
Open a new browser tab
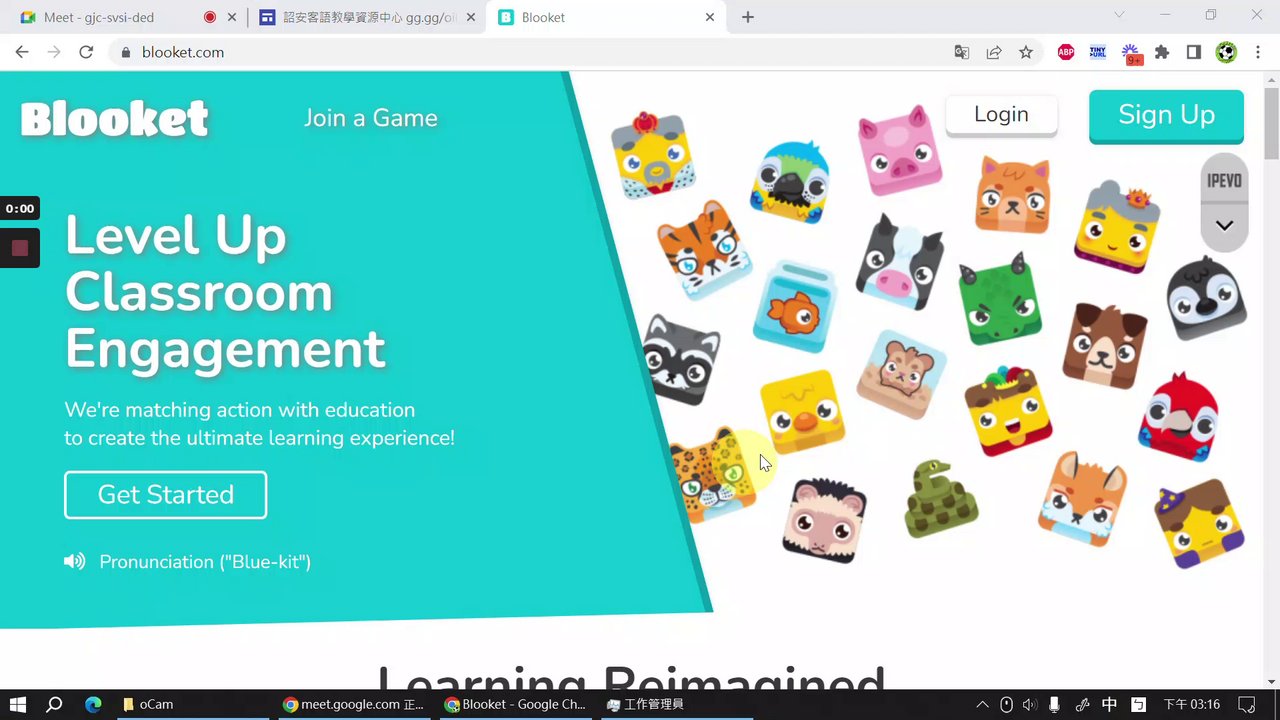(x=748, y=17)
